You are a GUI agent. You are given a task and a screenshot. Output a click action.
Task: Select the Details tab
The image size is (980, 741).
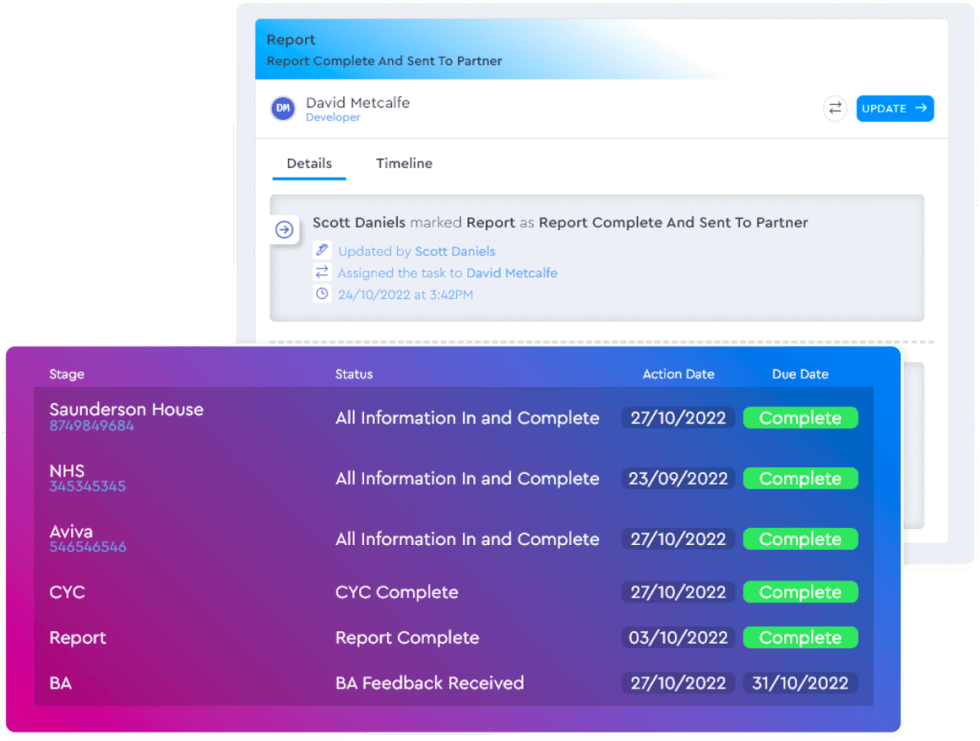tap(309, 163)
